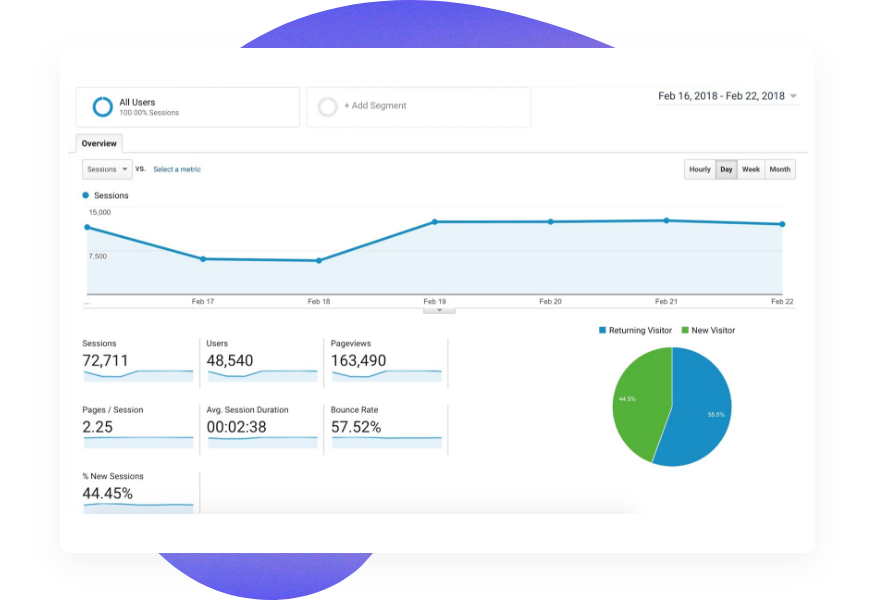Select Week granularity for the chart
This screenshot has width=875, height=600.
[750, 169]
